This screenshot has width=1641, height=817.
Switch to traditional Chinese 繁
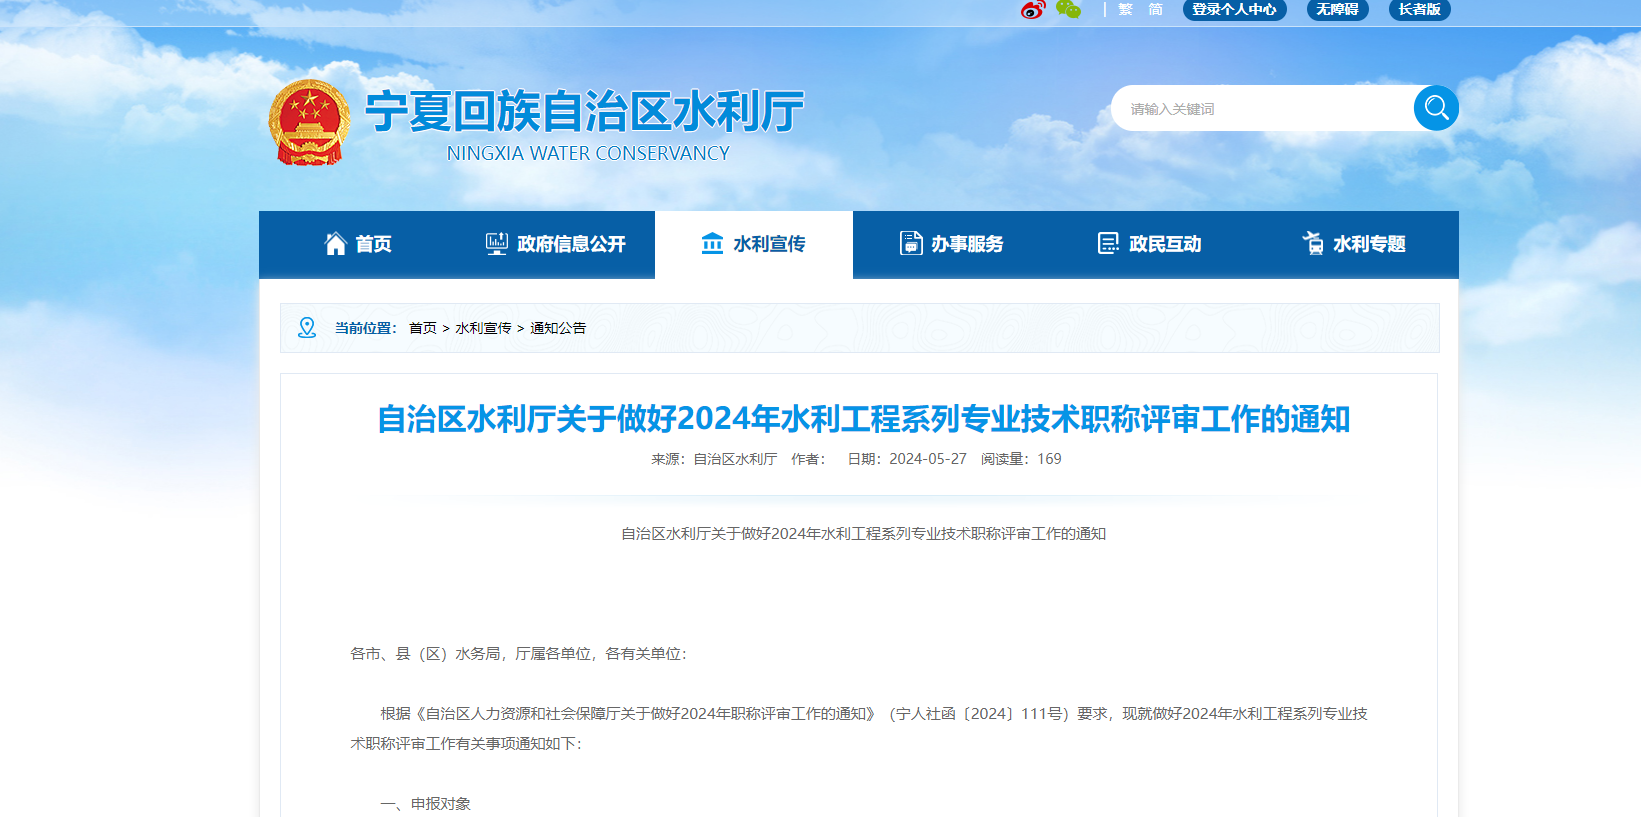click(1125, 10)
